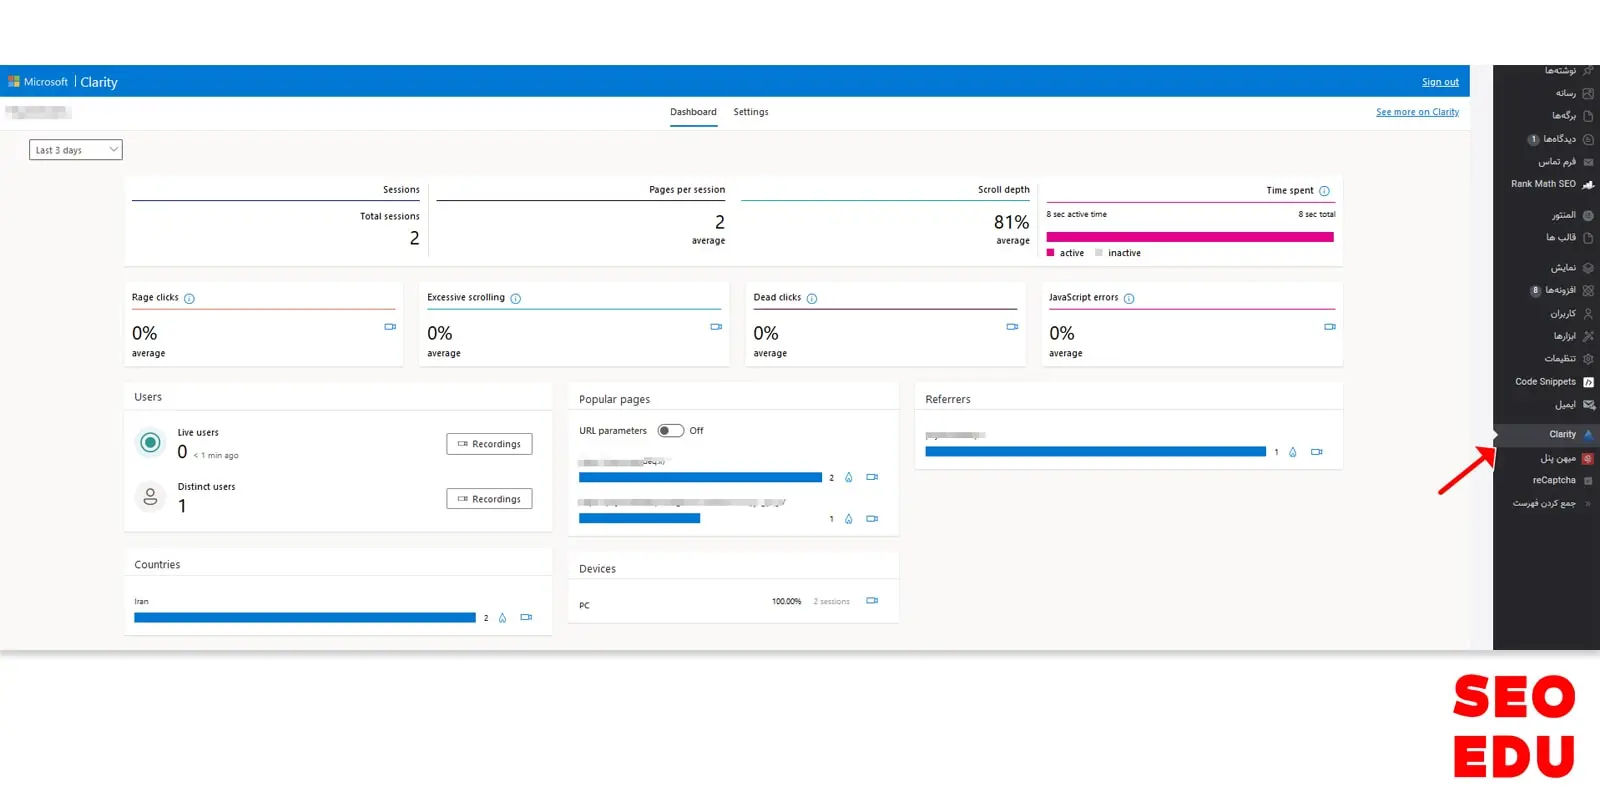Click Recordings button for Live users
This screenshot has height=800, width=1600.
coord(489,444)
